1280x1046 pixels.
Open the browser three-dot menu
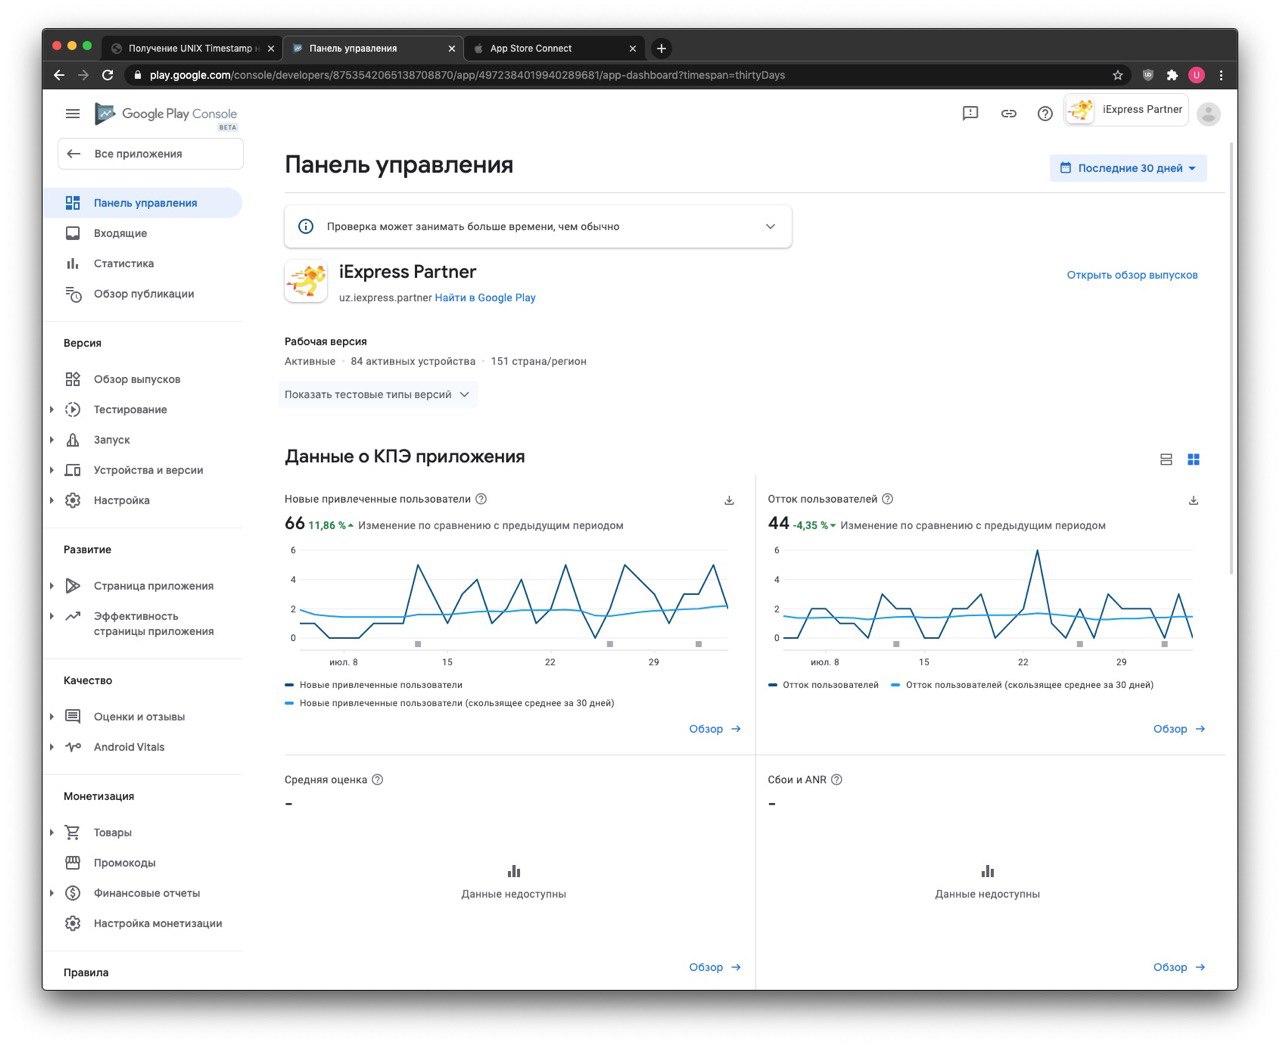(x=1221, y=75)
